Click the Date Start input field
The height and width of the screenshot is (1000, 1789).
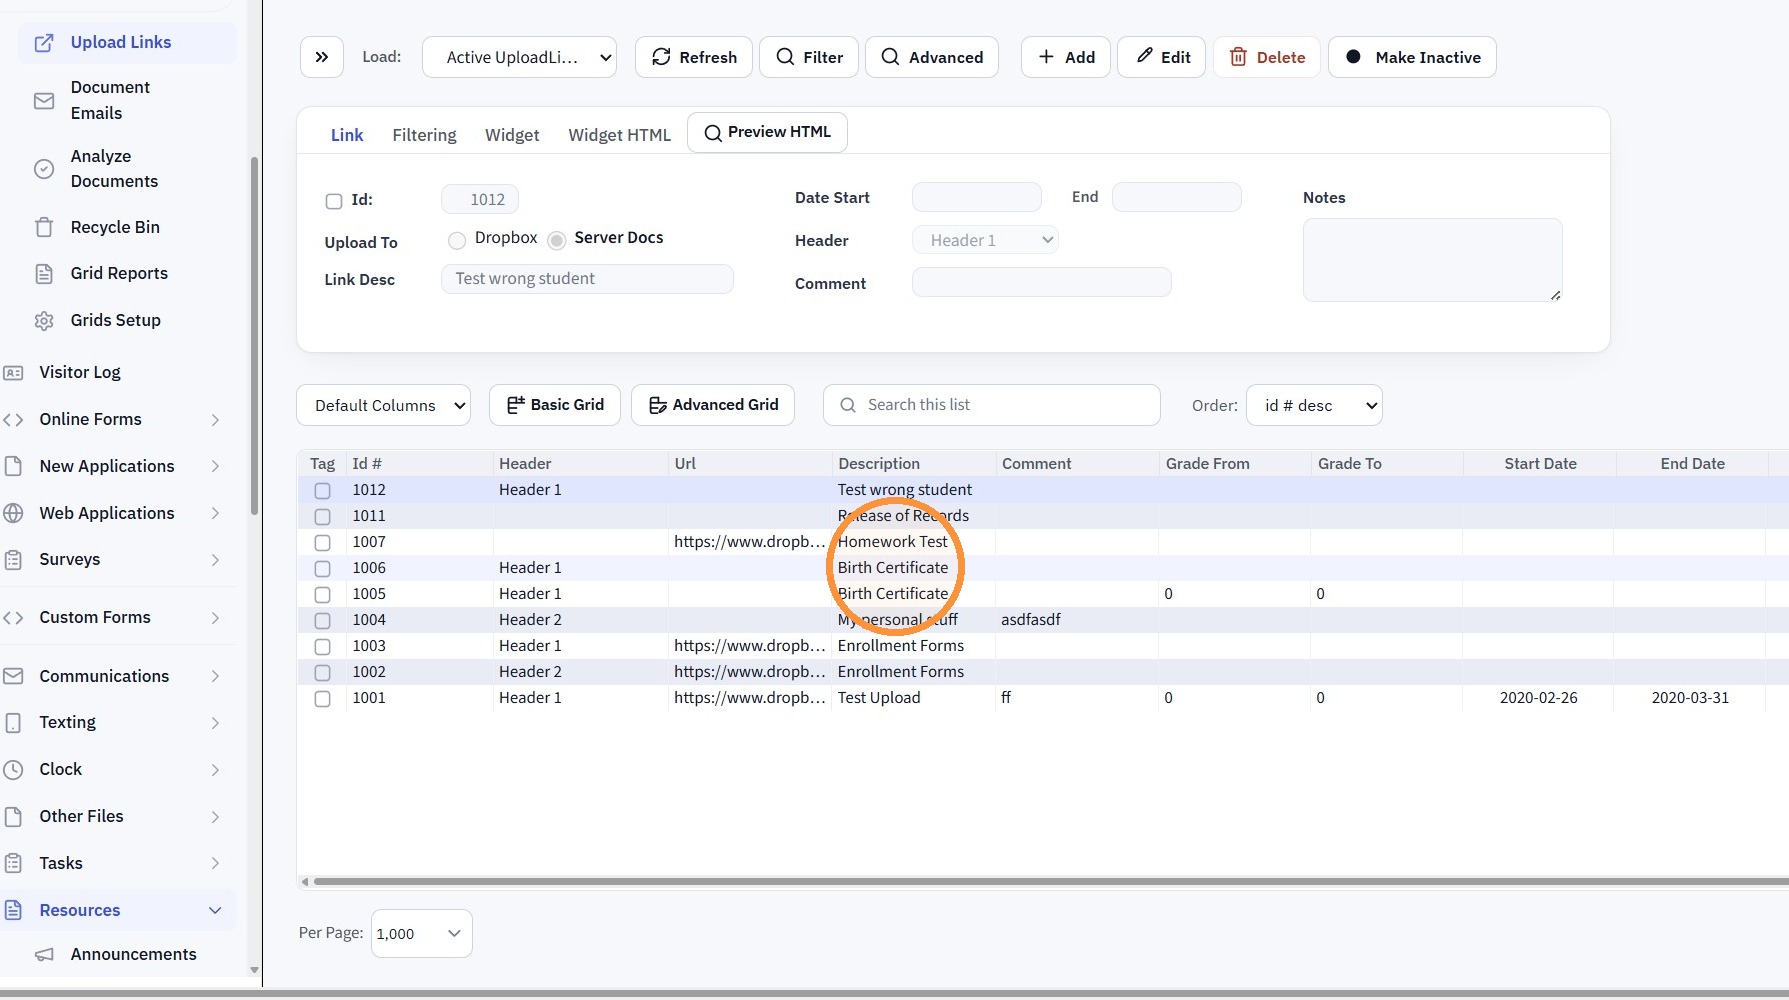tap(977, 197)
